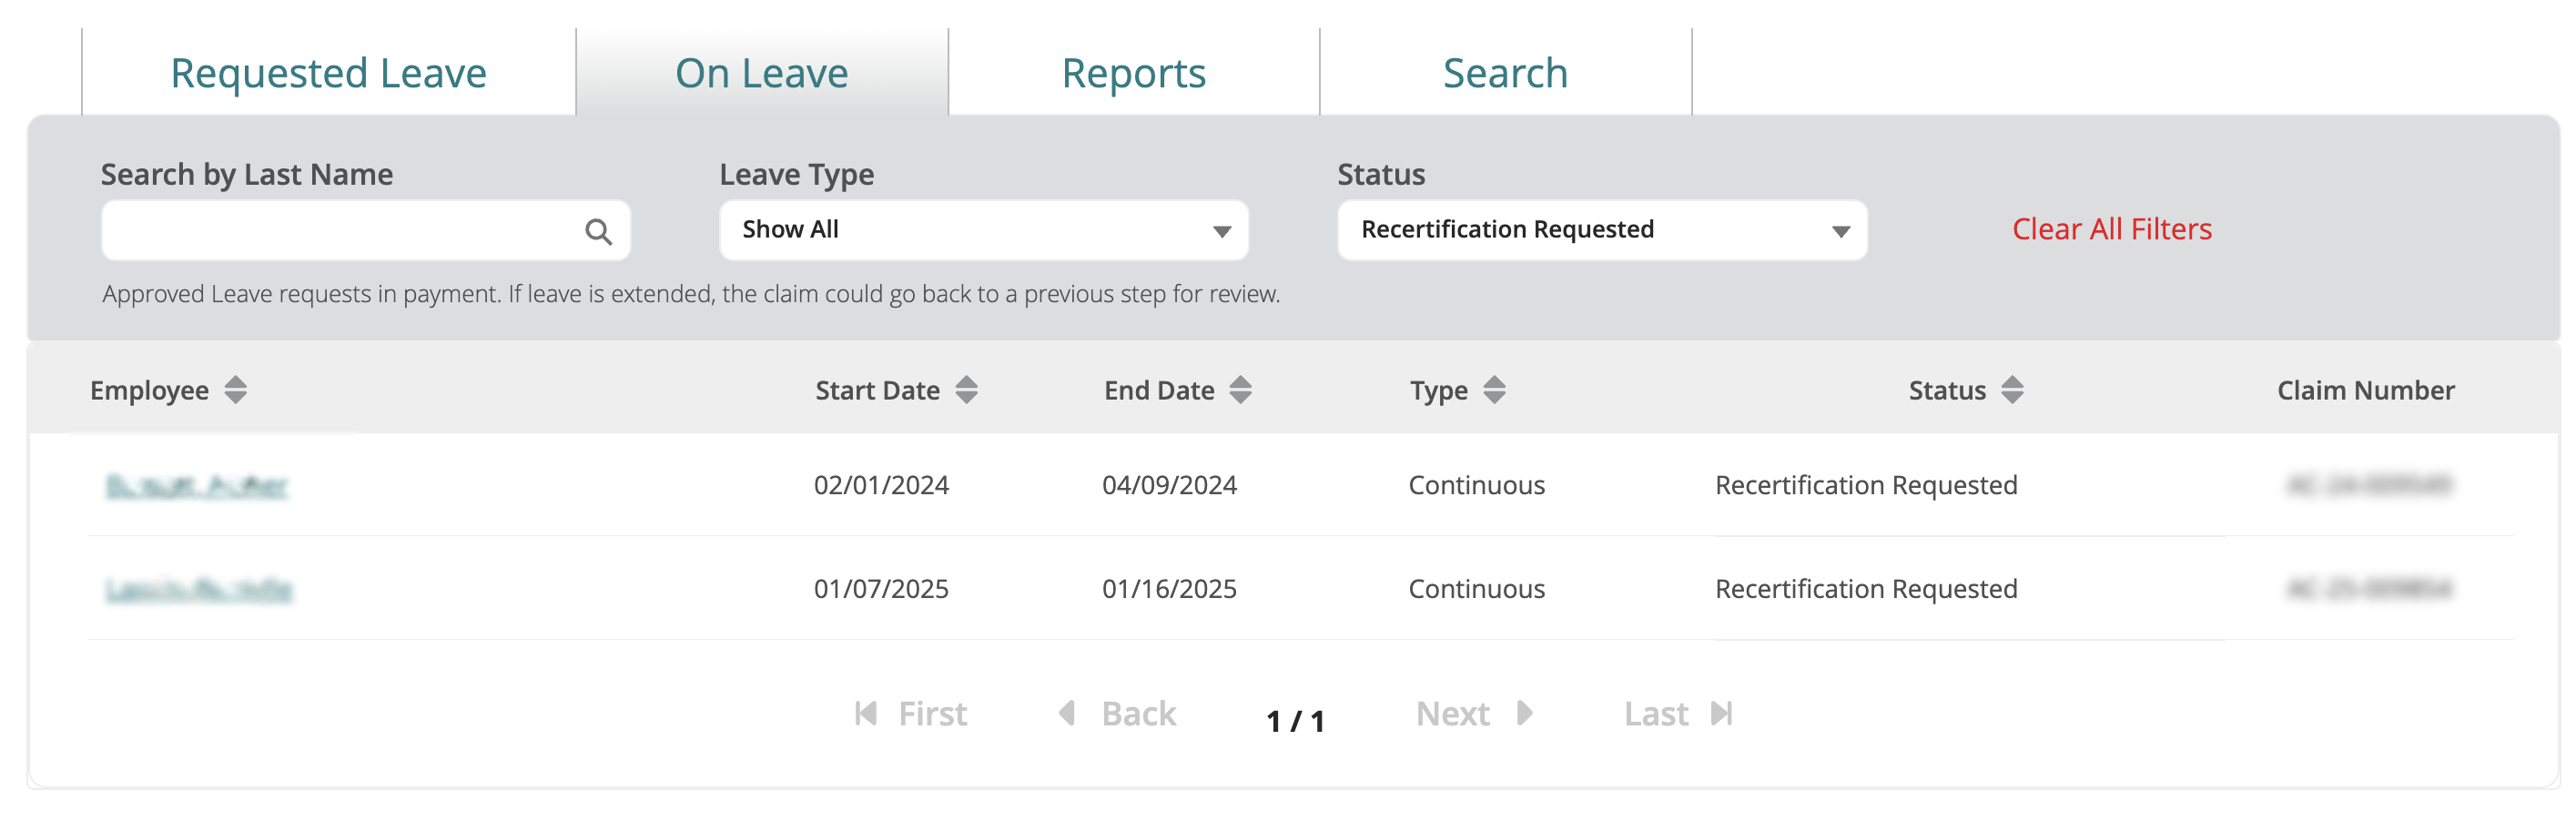
Task: Select the On Leave tab
Action: coord(761,73)
